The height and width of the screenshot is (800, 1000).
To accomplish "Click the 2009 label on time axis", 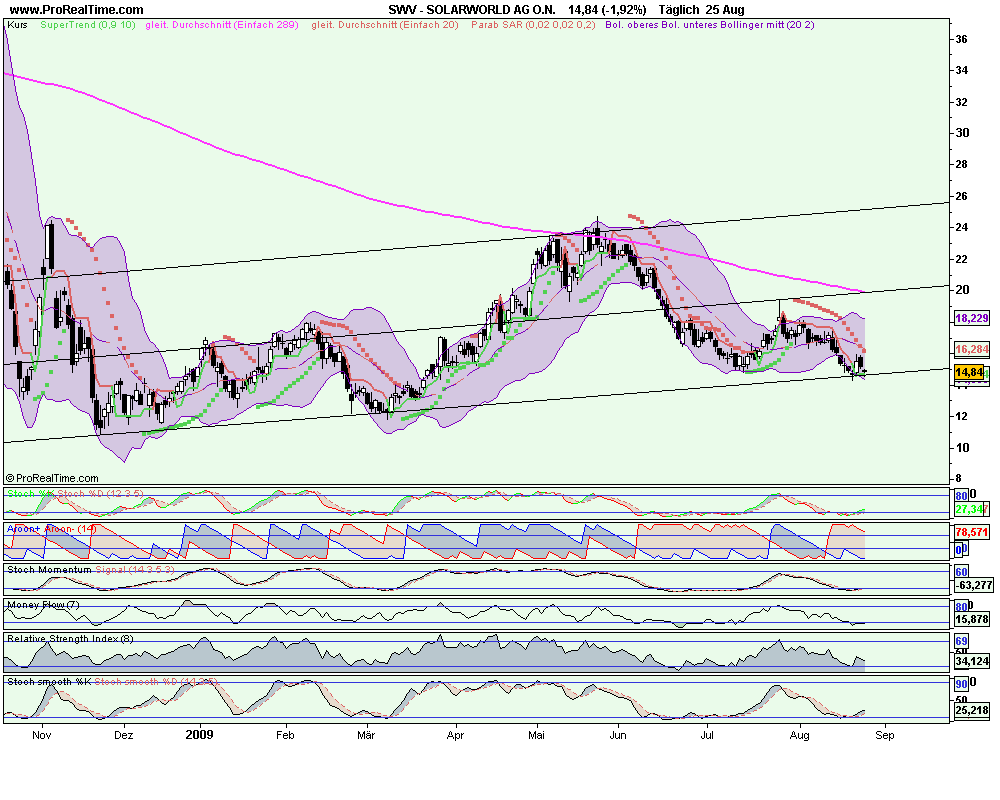I will (x=200, y=735).
